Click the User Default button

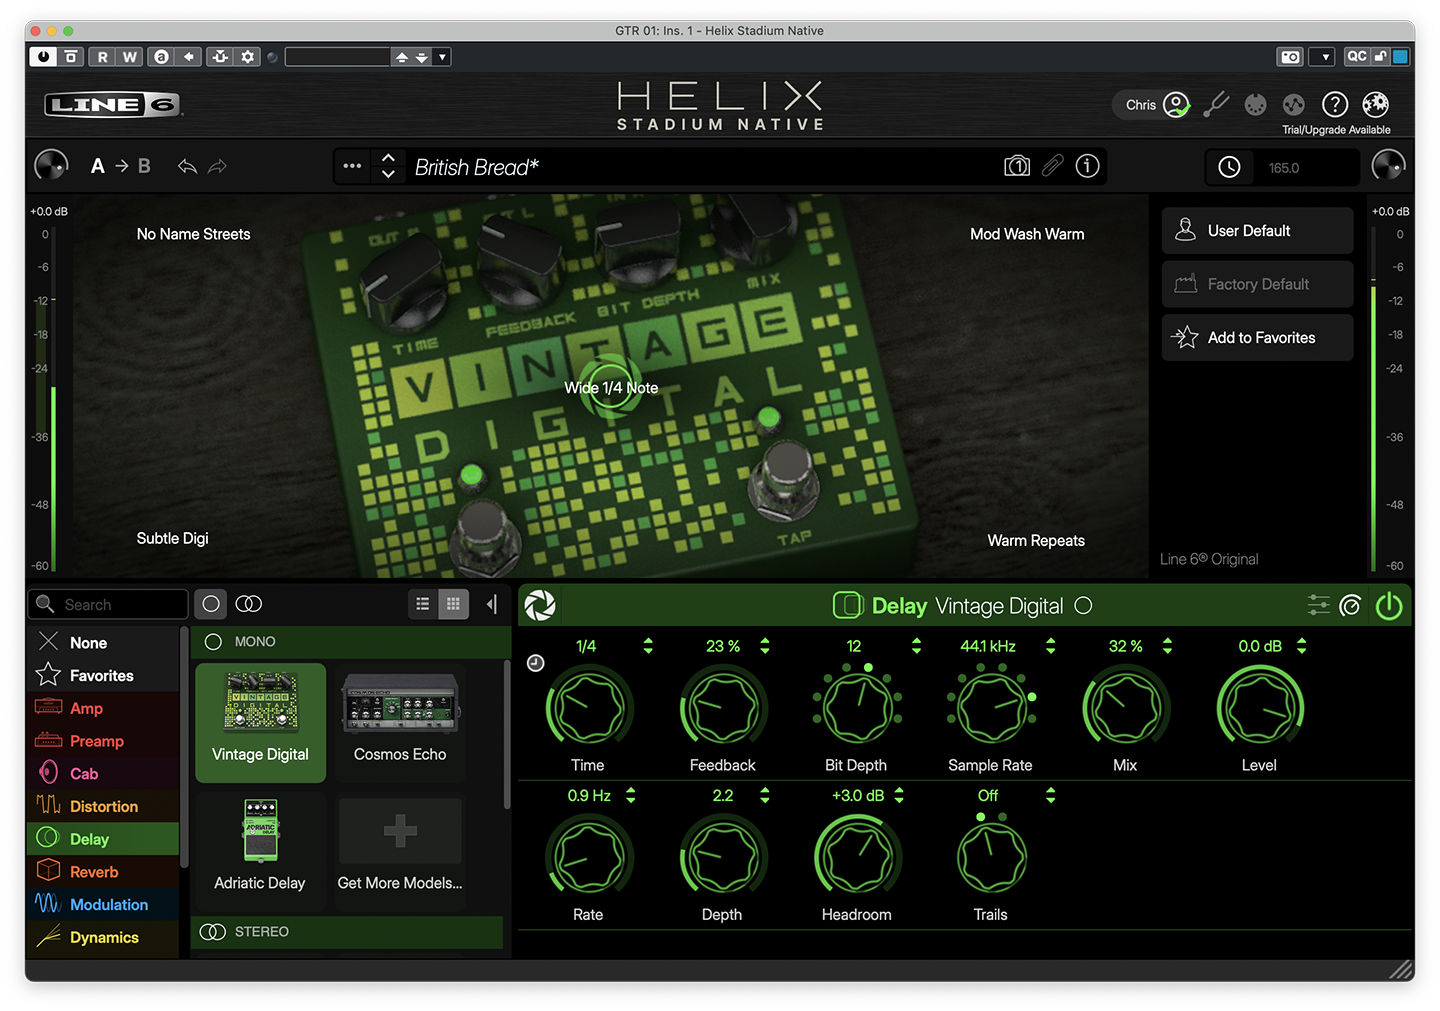point(1258,231)
